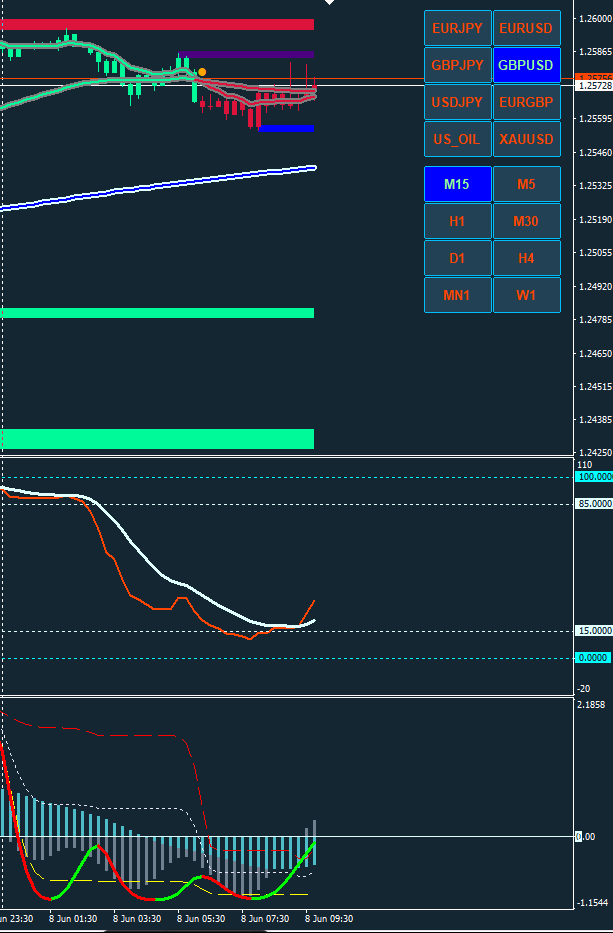The image size is (613, 933).
Task: Click the 15.0000 oscillator level label
Action: [594, 631]
